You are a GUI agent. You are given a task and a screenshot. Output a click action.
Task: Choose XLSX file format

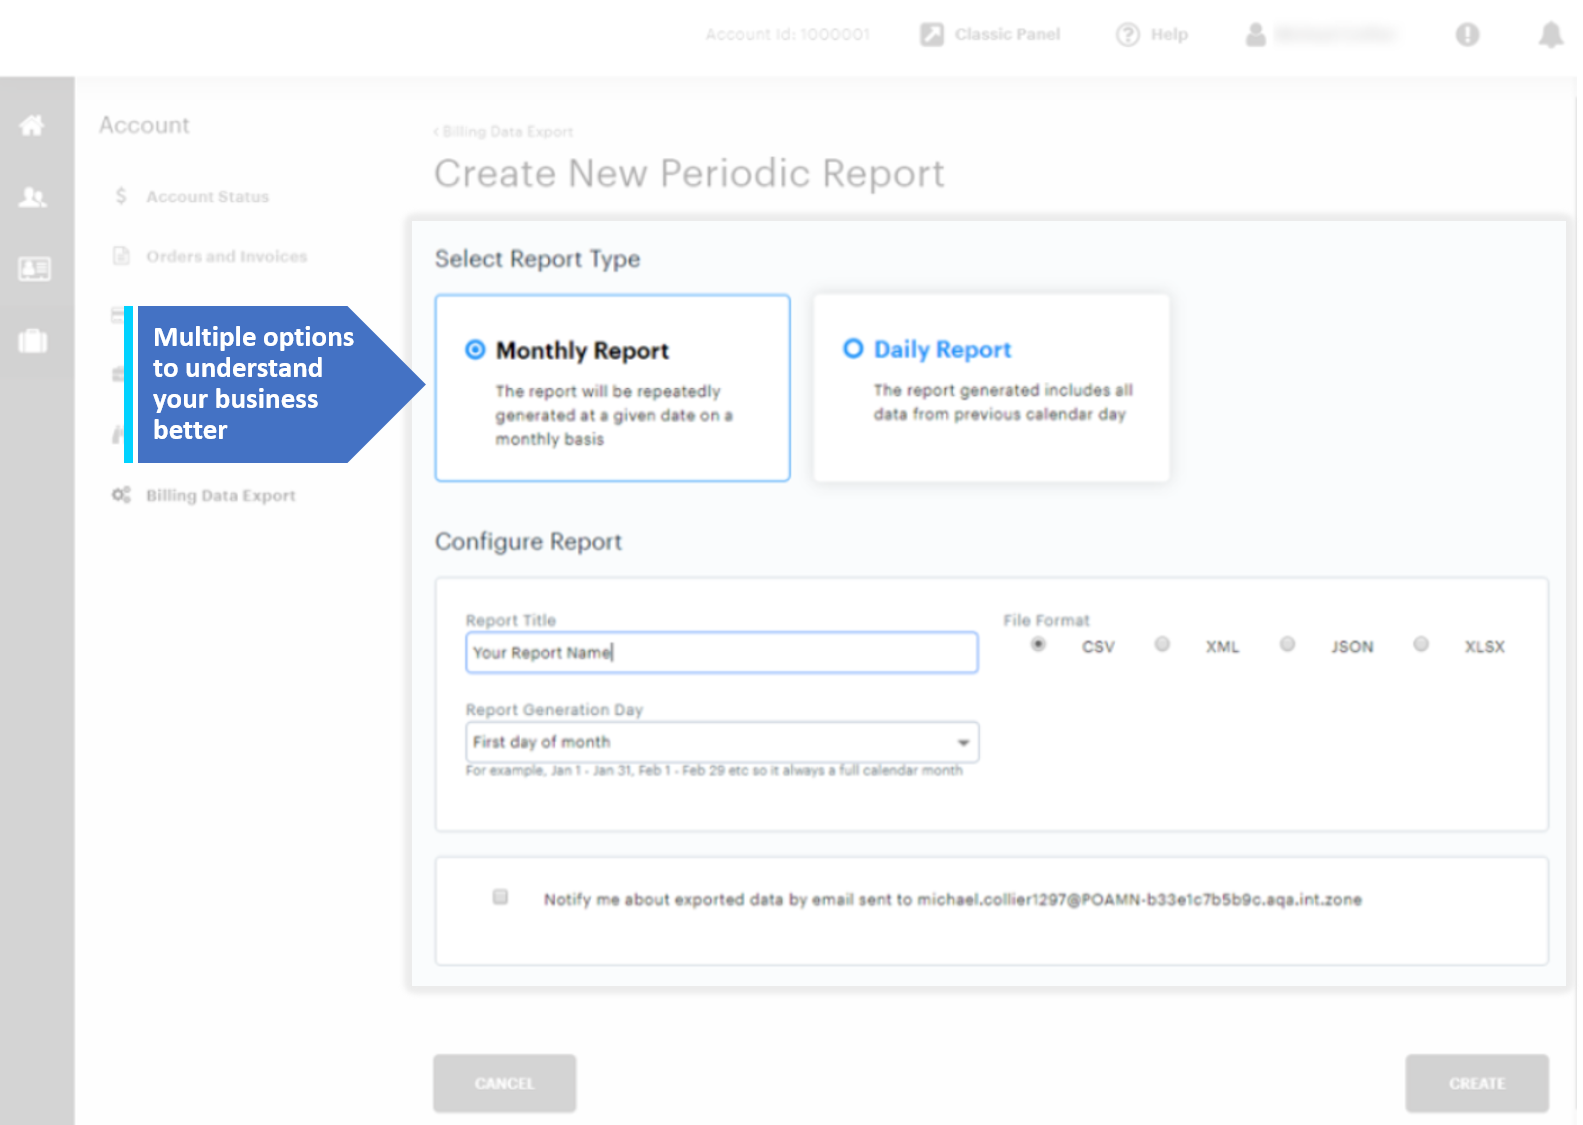[1421, 644]
